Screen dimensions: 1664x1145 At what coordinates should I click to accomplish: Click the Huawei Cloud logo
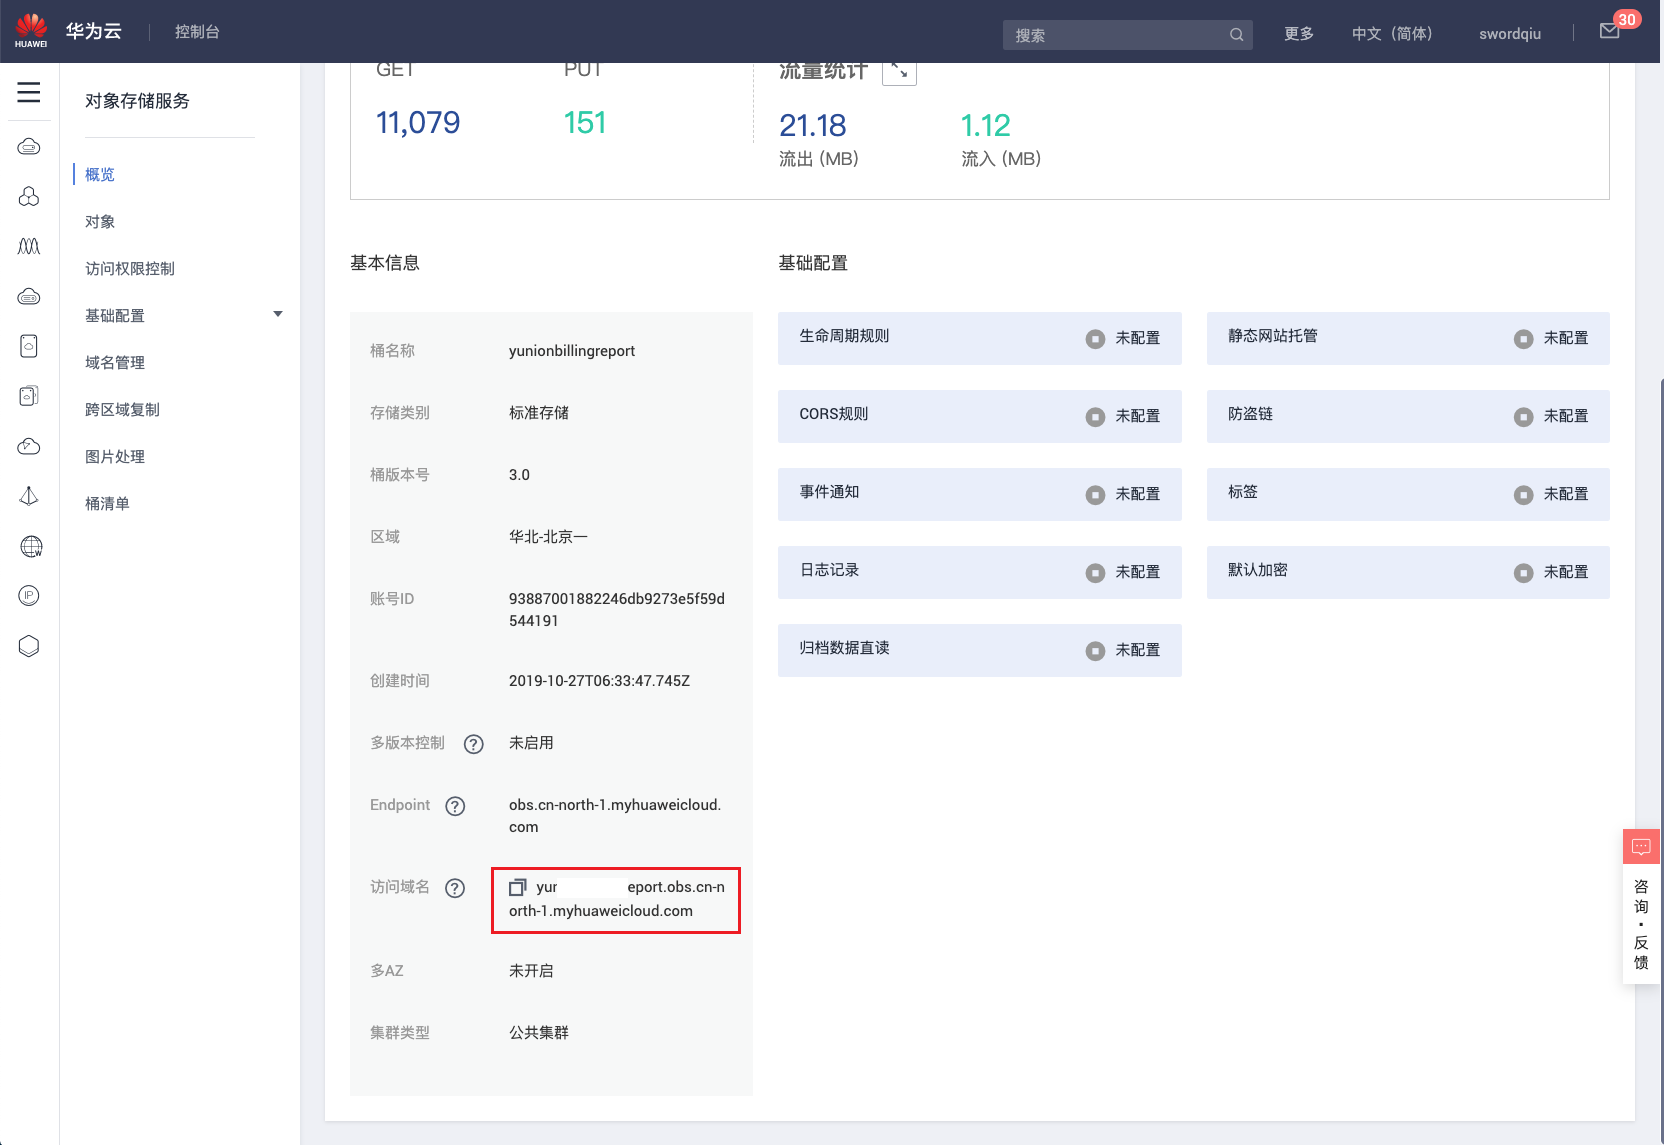coord(31,31)
